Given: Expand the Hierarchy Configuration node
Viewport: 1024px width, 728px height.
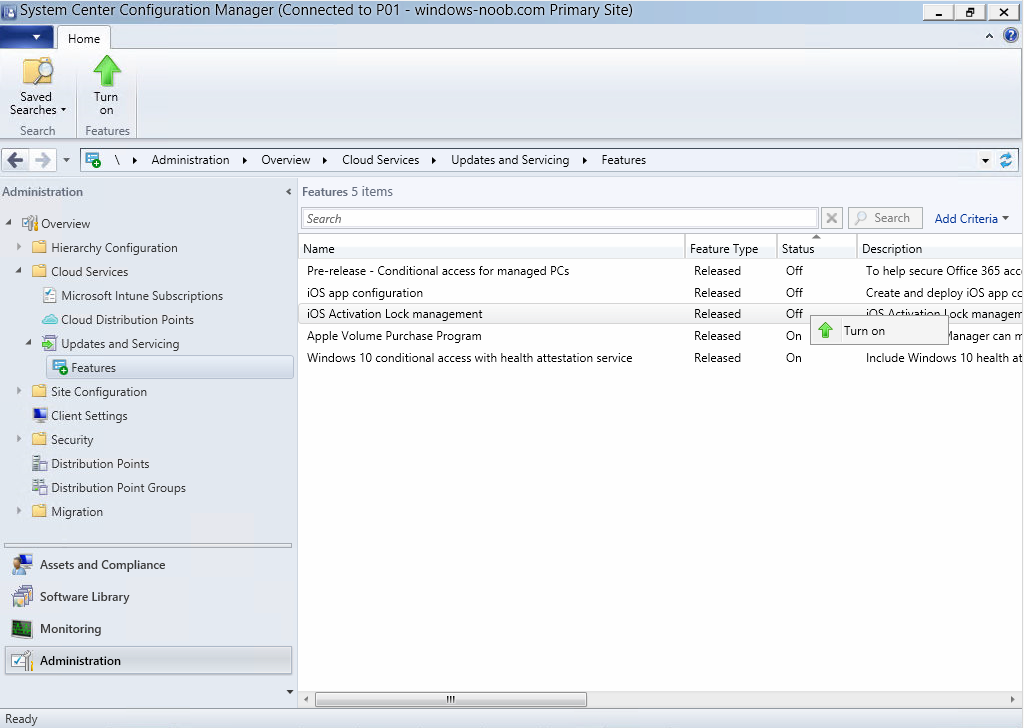Looking at the screenshot, I should (19, 247).
